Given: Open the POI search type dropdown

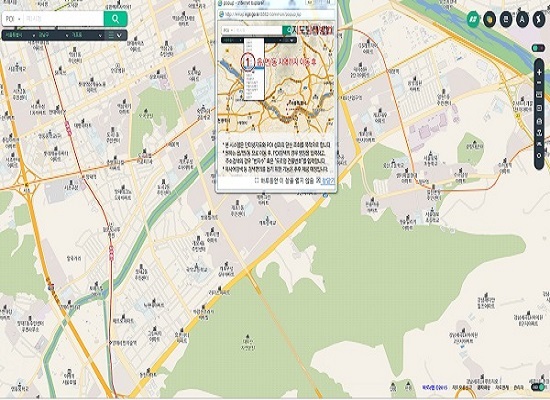Looking at the screenshot, I should 13,19.
